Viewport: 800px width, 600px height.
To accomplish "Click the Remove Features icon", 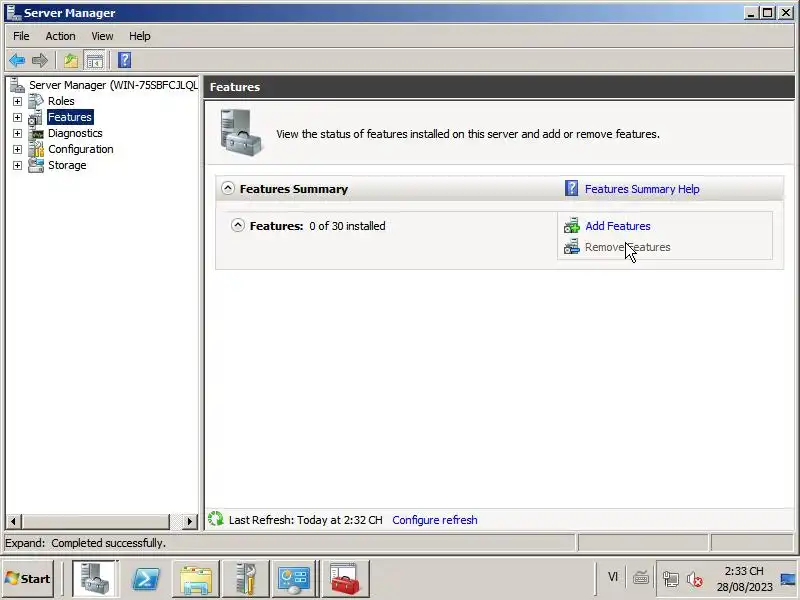I will (x=571, y=247).
